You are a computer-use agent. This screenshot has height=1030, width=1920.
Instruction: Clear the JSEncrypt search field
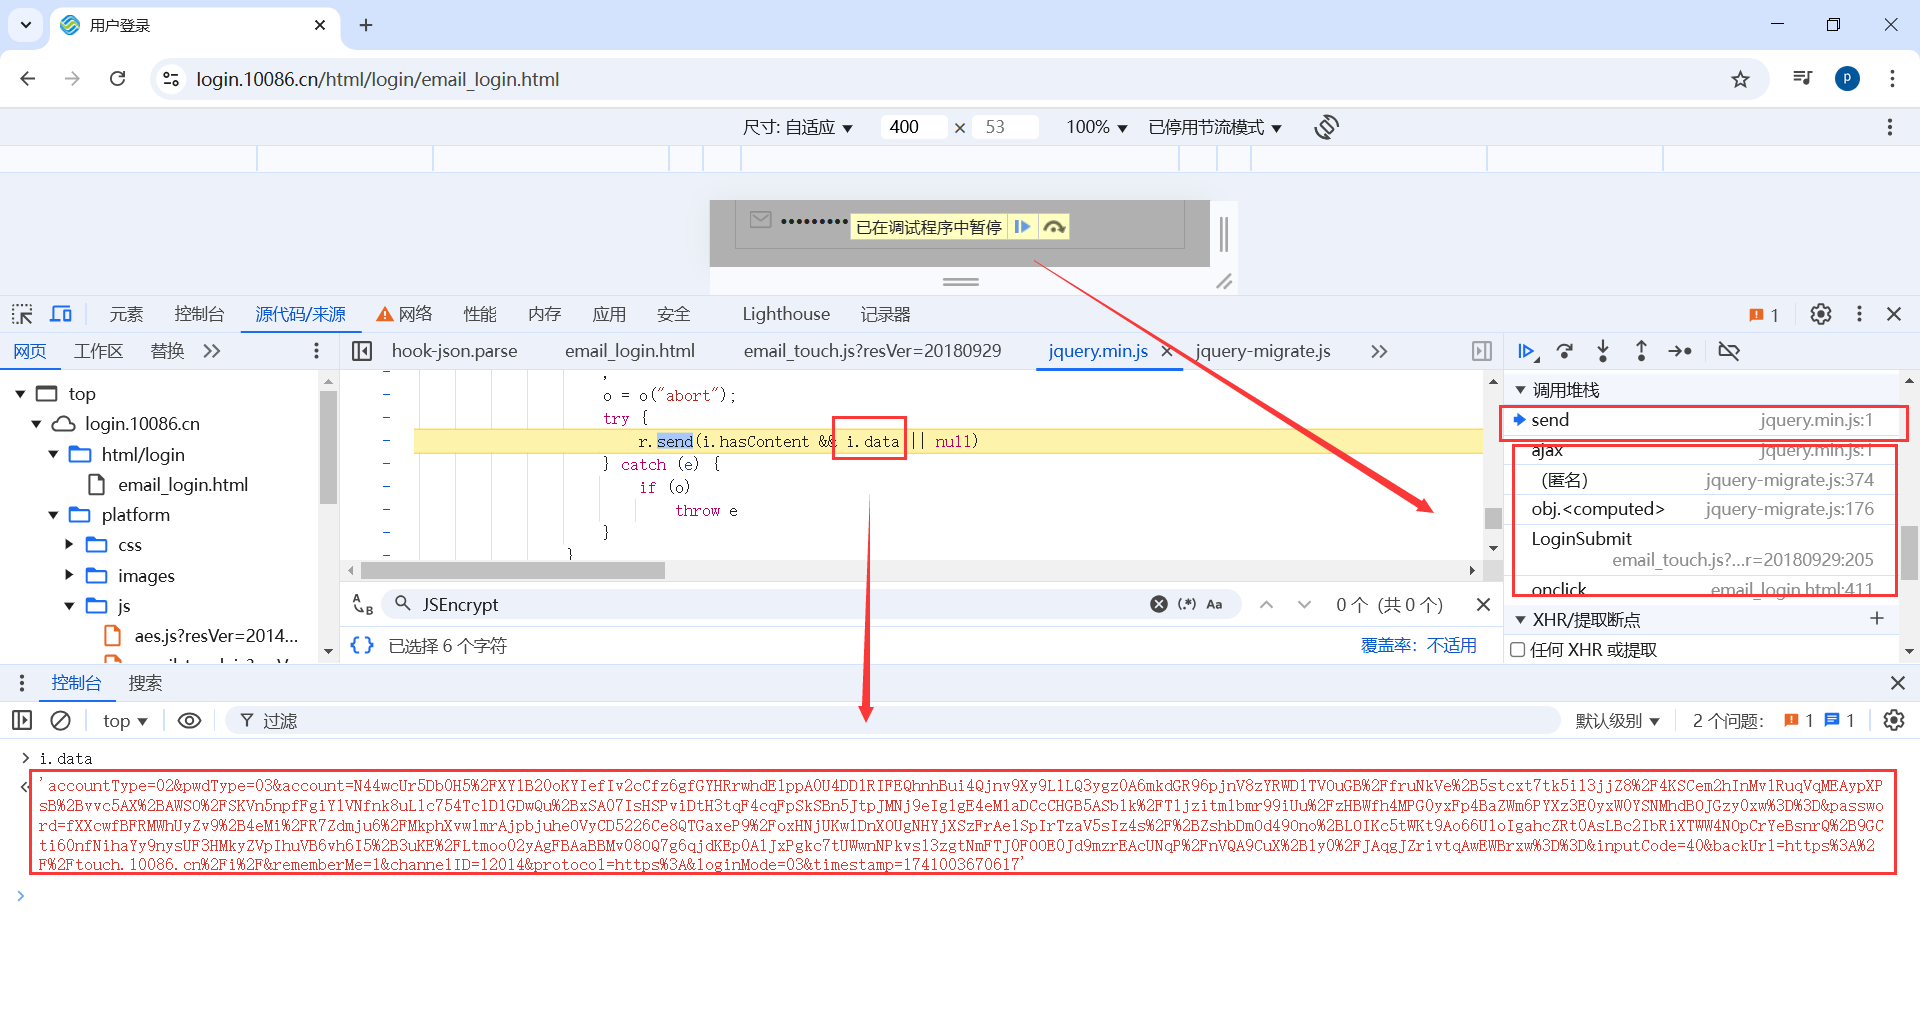click(1159, 604)
